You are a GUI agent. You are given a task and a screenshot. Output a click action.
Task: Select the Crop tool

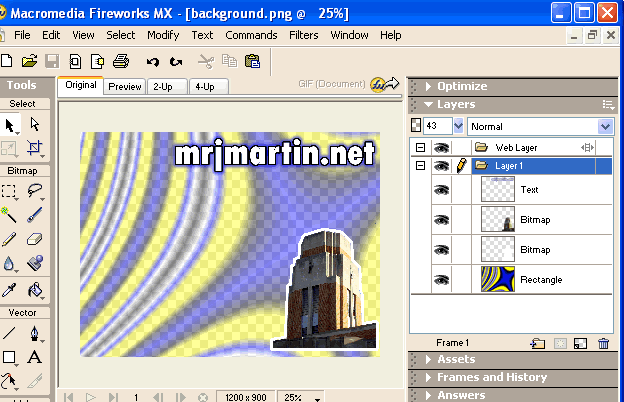point(35,148)
